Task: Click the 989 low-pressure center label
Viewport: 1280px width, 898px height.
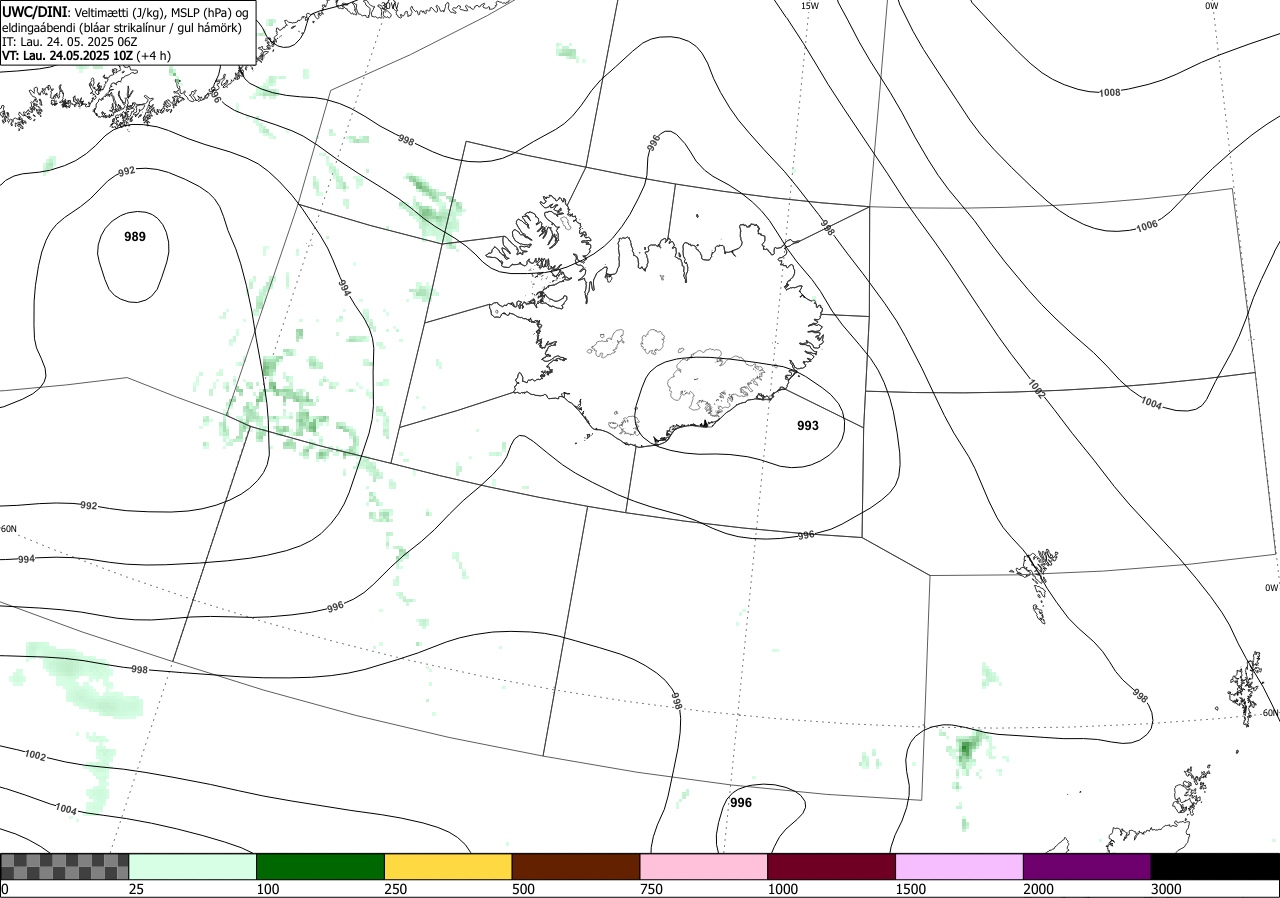Action: tap(135, 237)
